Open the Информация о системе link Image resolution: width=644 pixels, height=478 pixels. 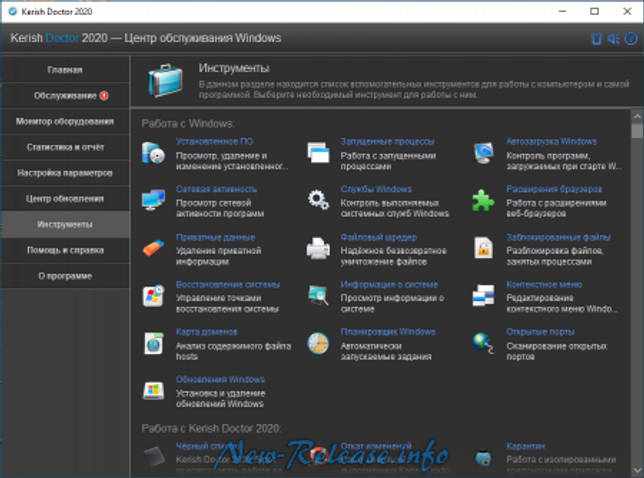389,284
